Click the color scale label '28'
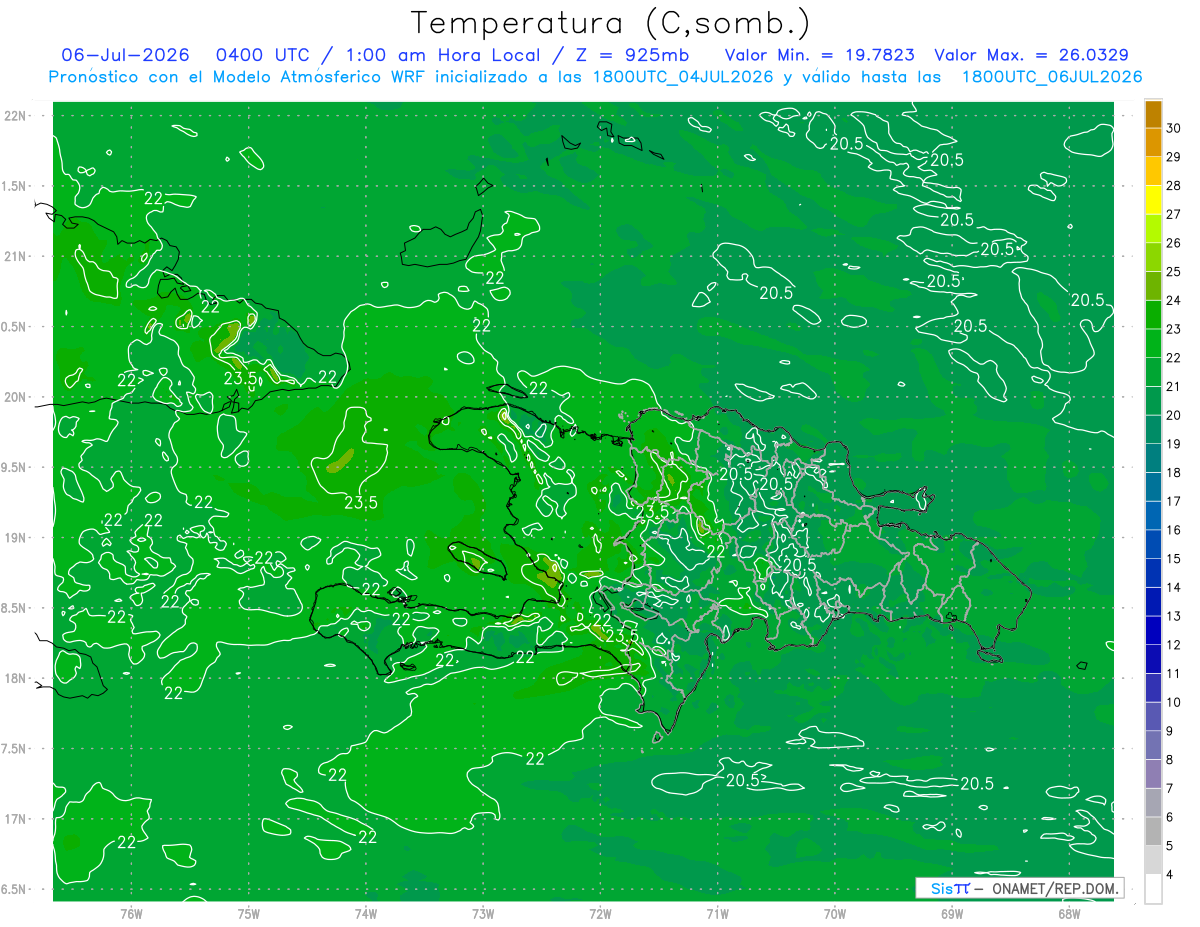Image resolution: width=1200 pixels, height=927 pixels. point(1174,185)
